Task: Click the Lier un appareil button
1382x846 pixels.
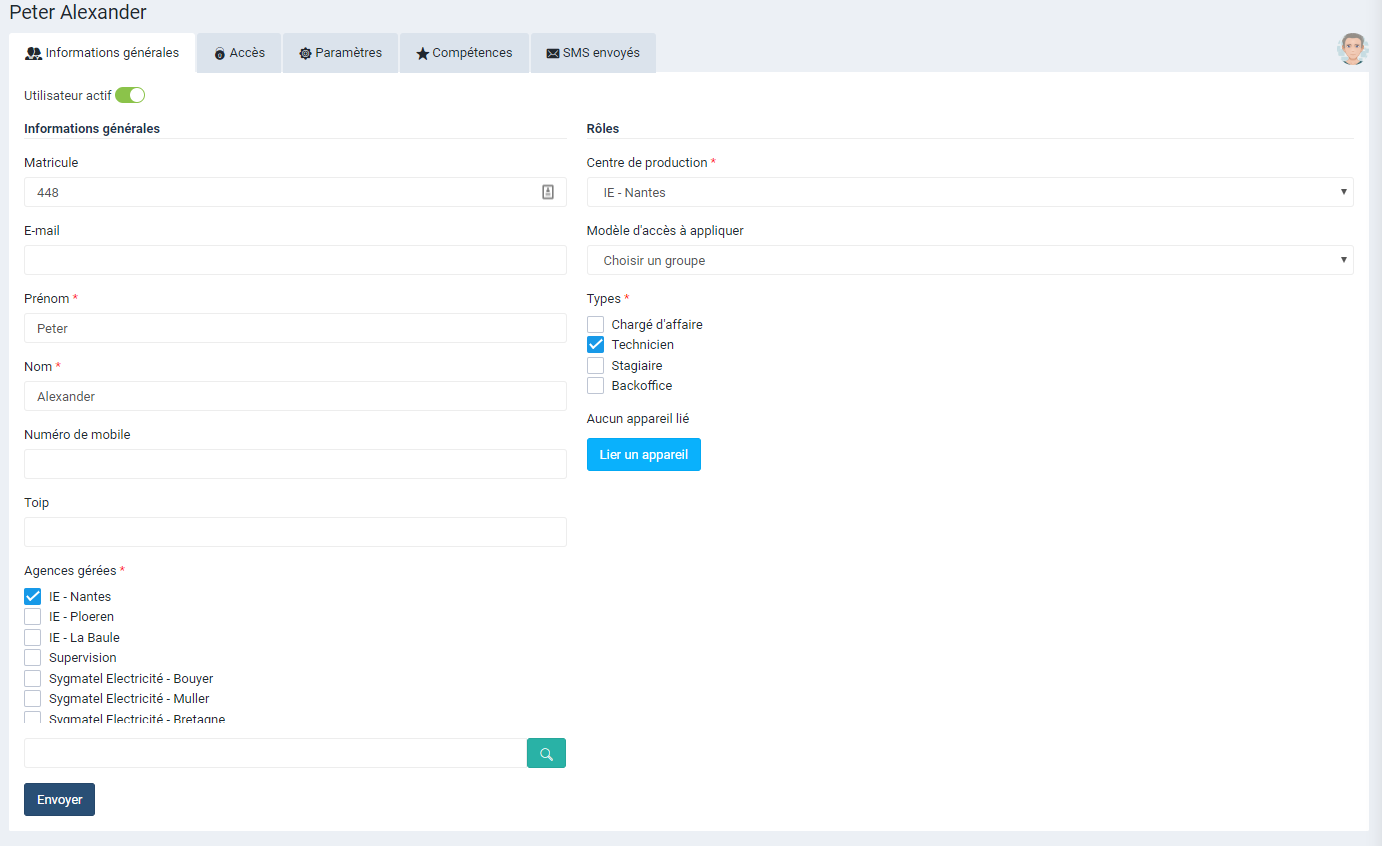Action: point(643,454)
